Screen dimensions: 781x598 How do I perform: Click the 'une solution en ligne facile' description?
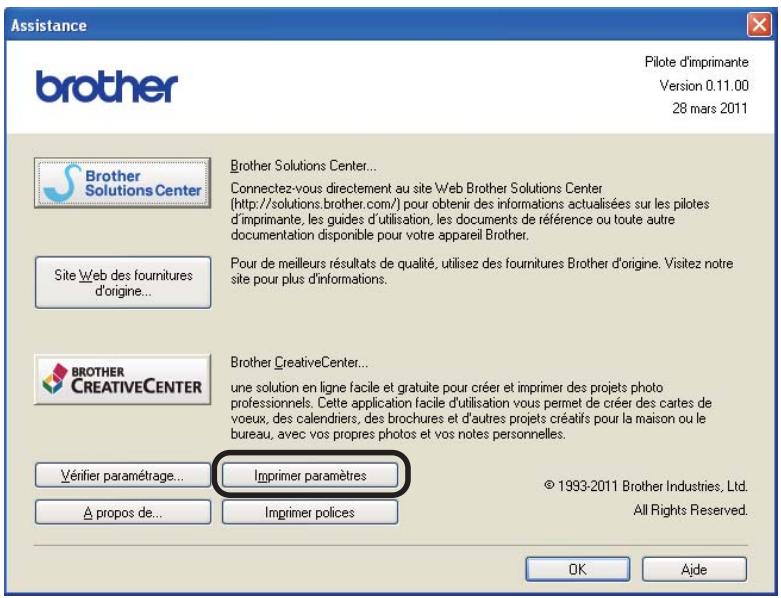471,410
